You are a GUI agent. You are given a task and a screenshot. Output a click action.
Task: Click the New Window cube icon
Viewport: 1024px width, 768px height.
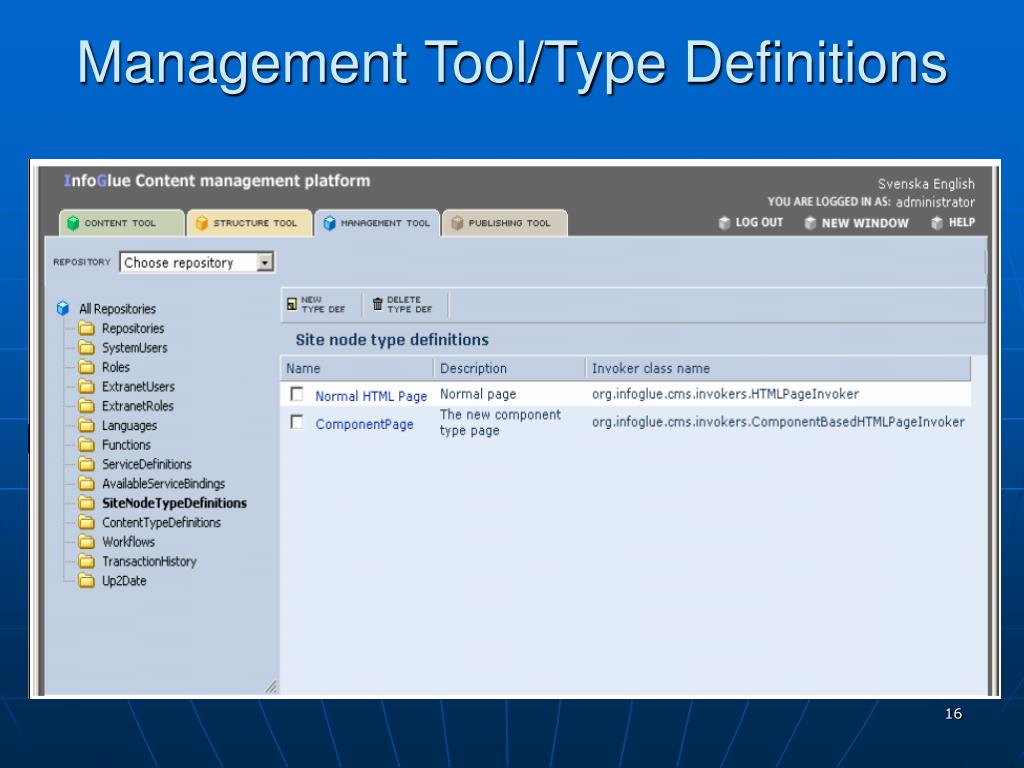[x=810, y=223]
